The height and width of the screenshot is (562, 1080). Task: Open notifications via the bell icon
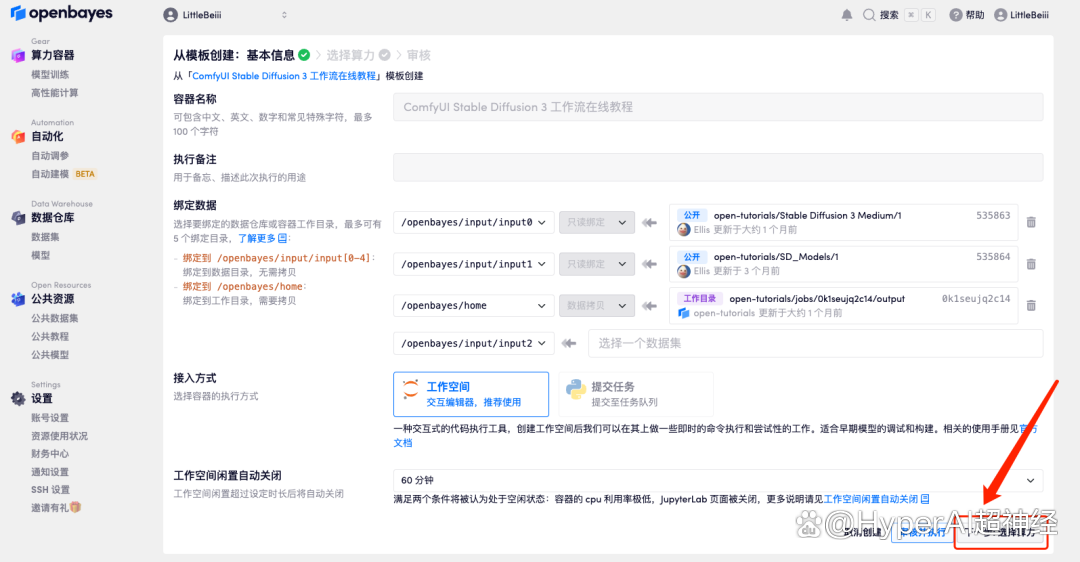pos(847,15)
